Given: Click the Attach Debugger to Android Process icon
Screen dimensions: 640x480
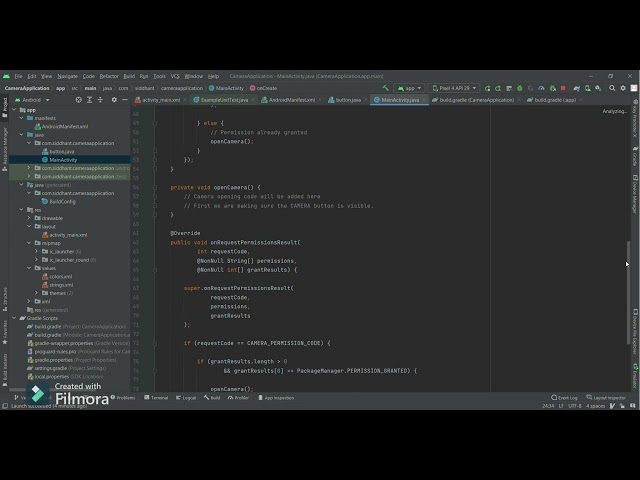Looking at the screenshot, I should pos(552,88).
